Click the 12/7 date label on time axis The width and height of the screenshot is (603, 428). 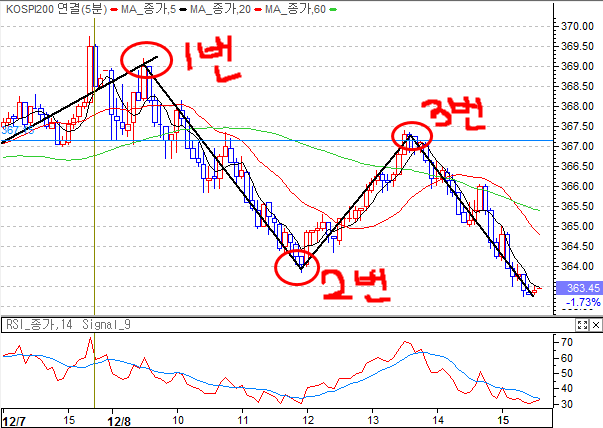tap(13, 421)
